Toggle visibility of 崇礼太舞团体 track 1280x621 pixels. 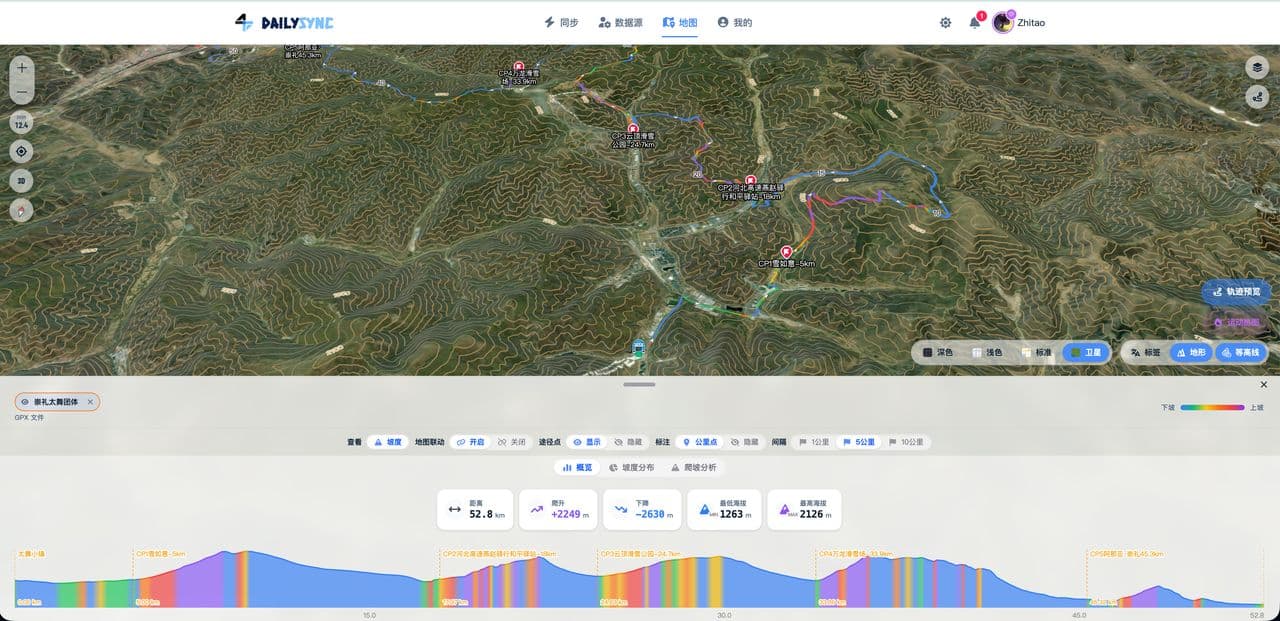(25, 402)
